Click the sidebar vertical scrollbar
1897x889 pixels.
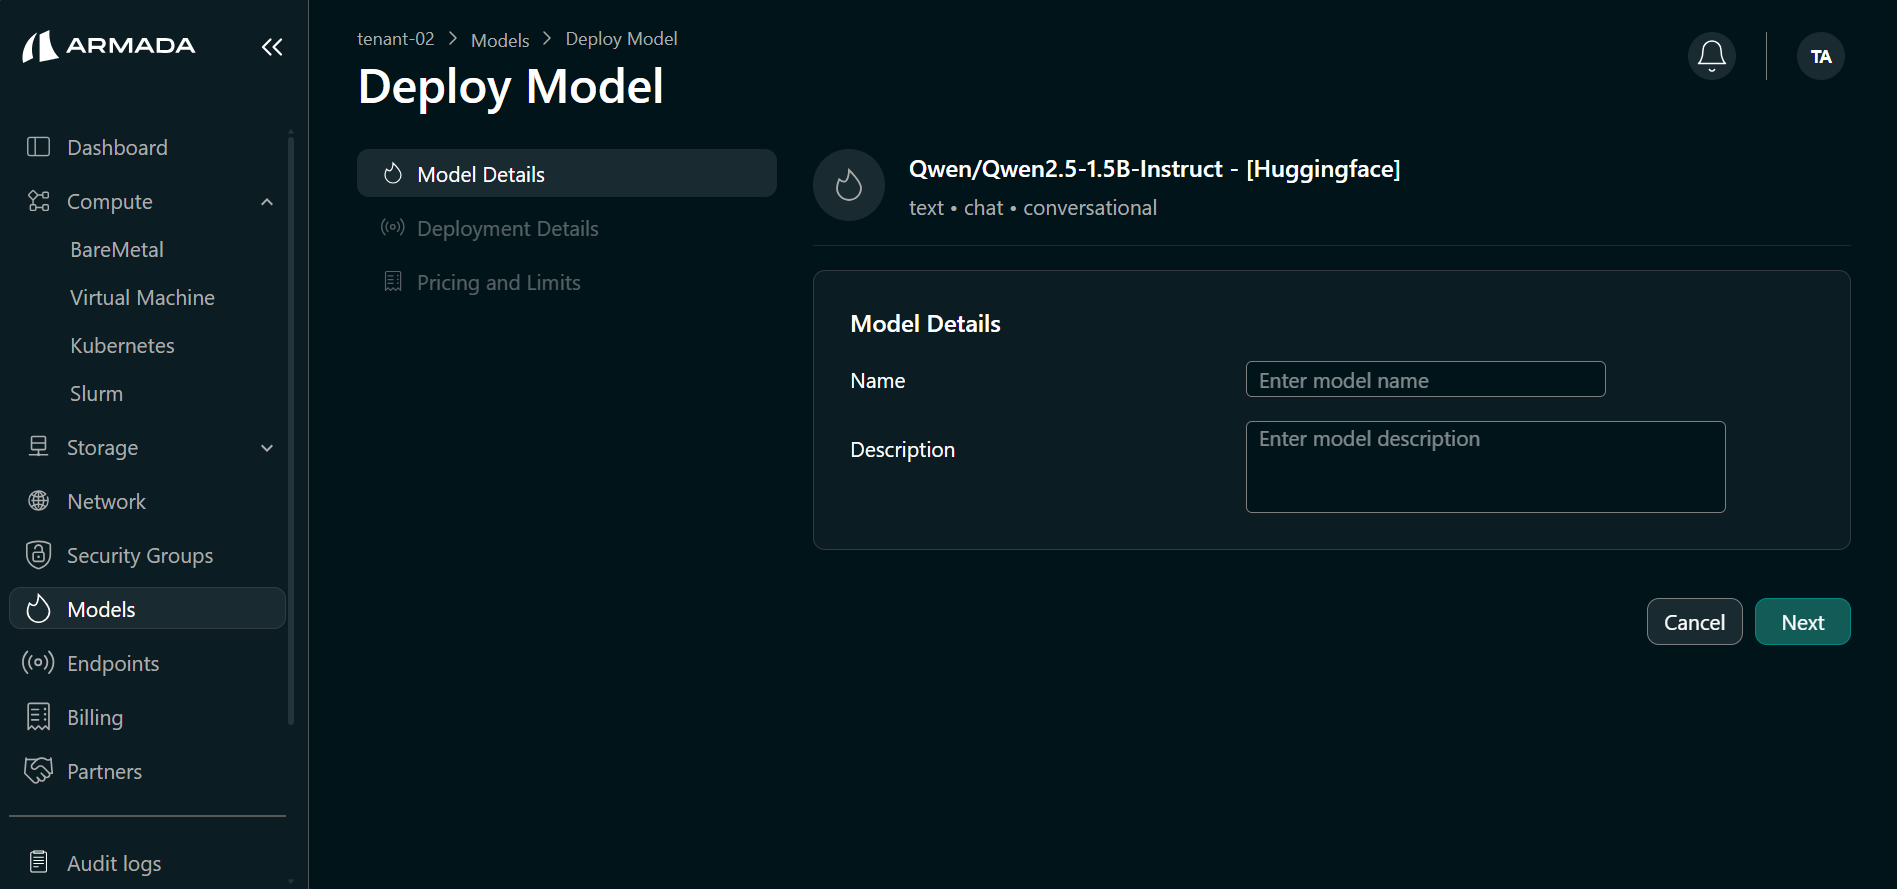291,430
